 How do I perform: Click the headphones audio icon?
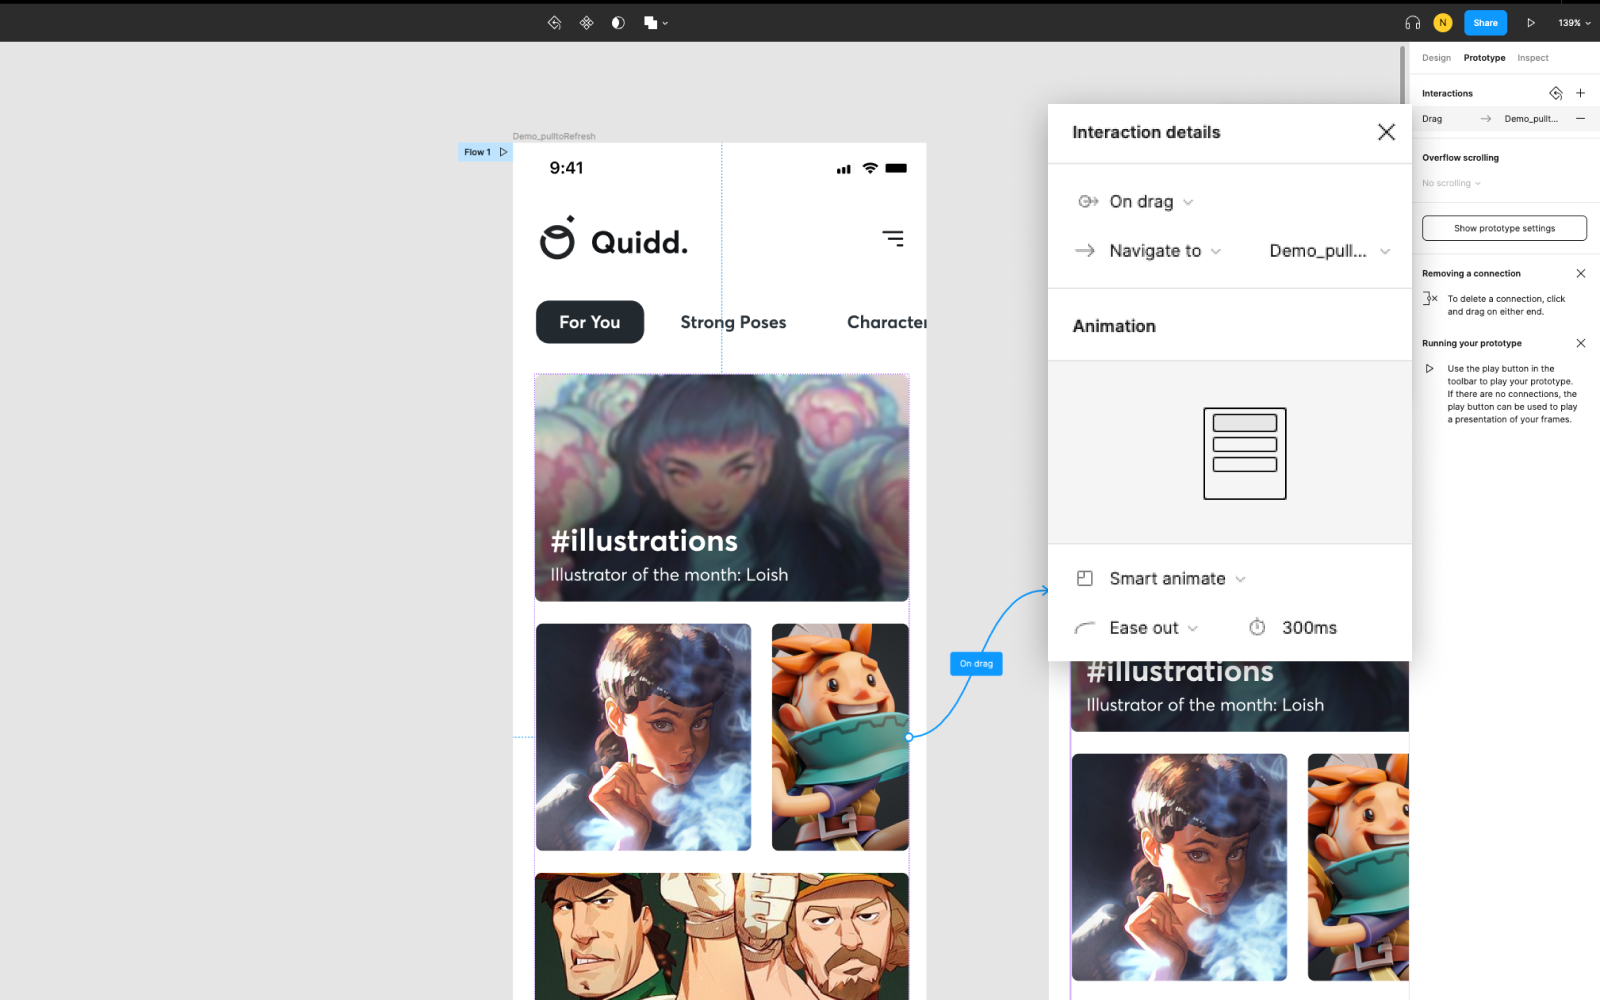click(1412, 22)
